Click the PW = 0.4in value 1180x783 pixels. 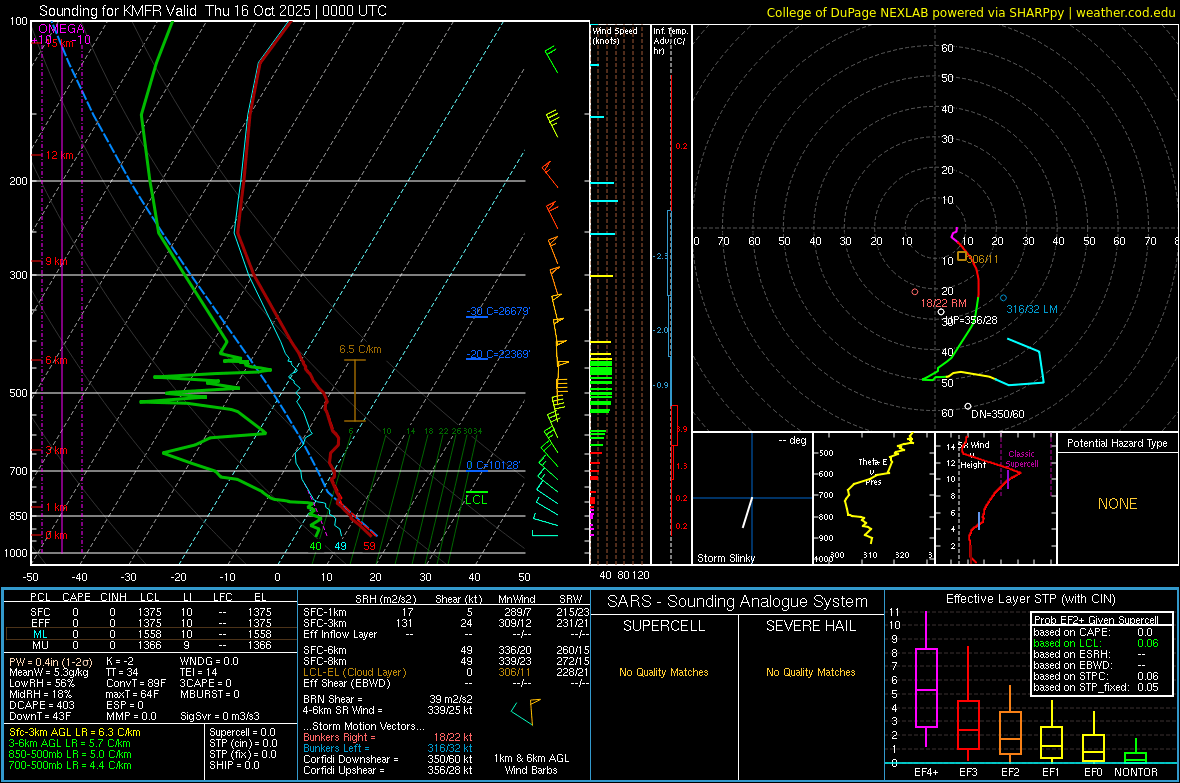point(50,661)
